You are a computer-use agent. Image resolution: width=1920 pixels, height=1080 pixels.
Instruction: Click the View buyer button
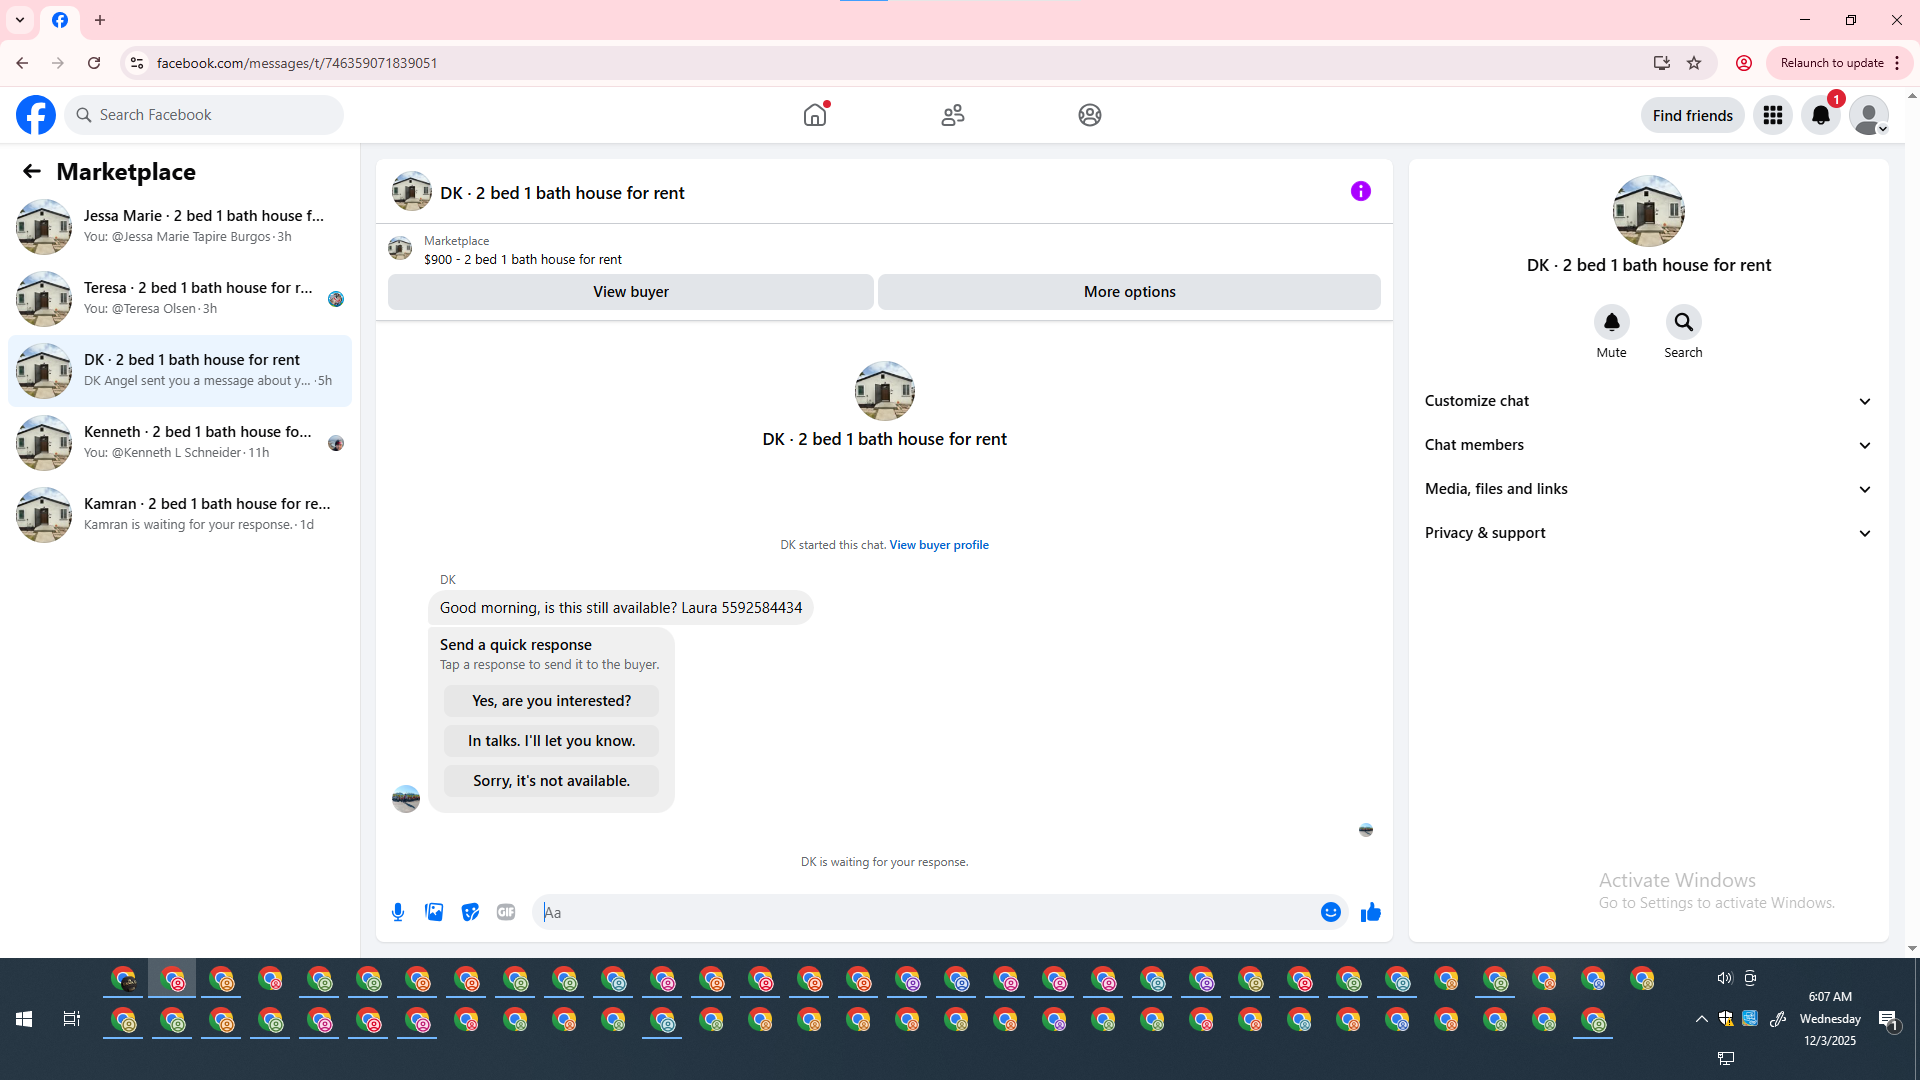coord(631,292)
